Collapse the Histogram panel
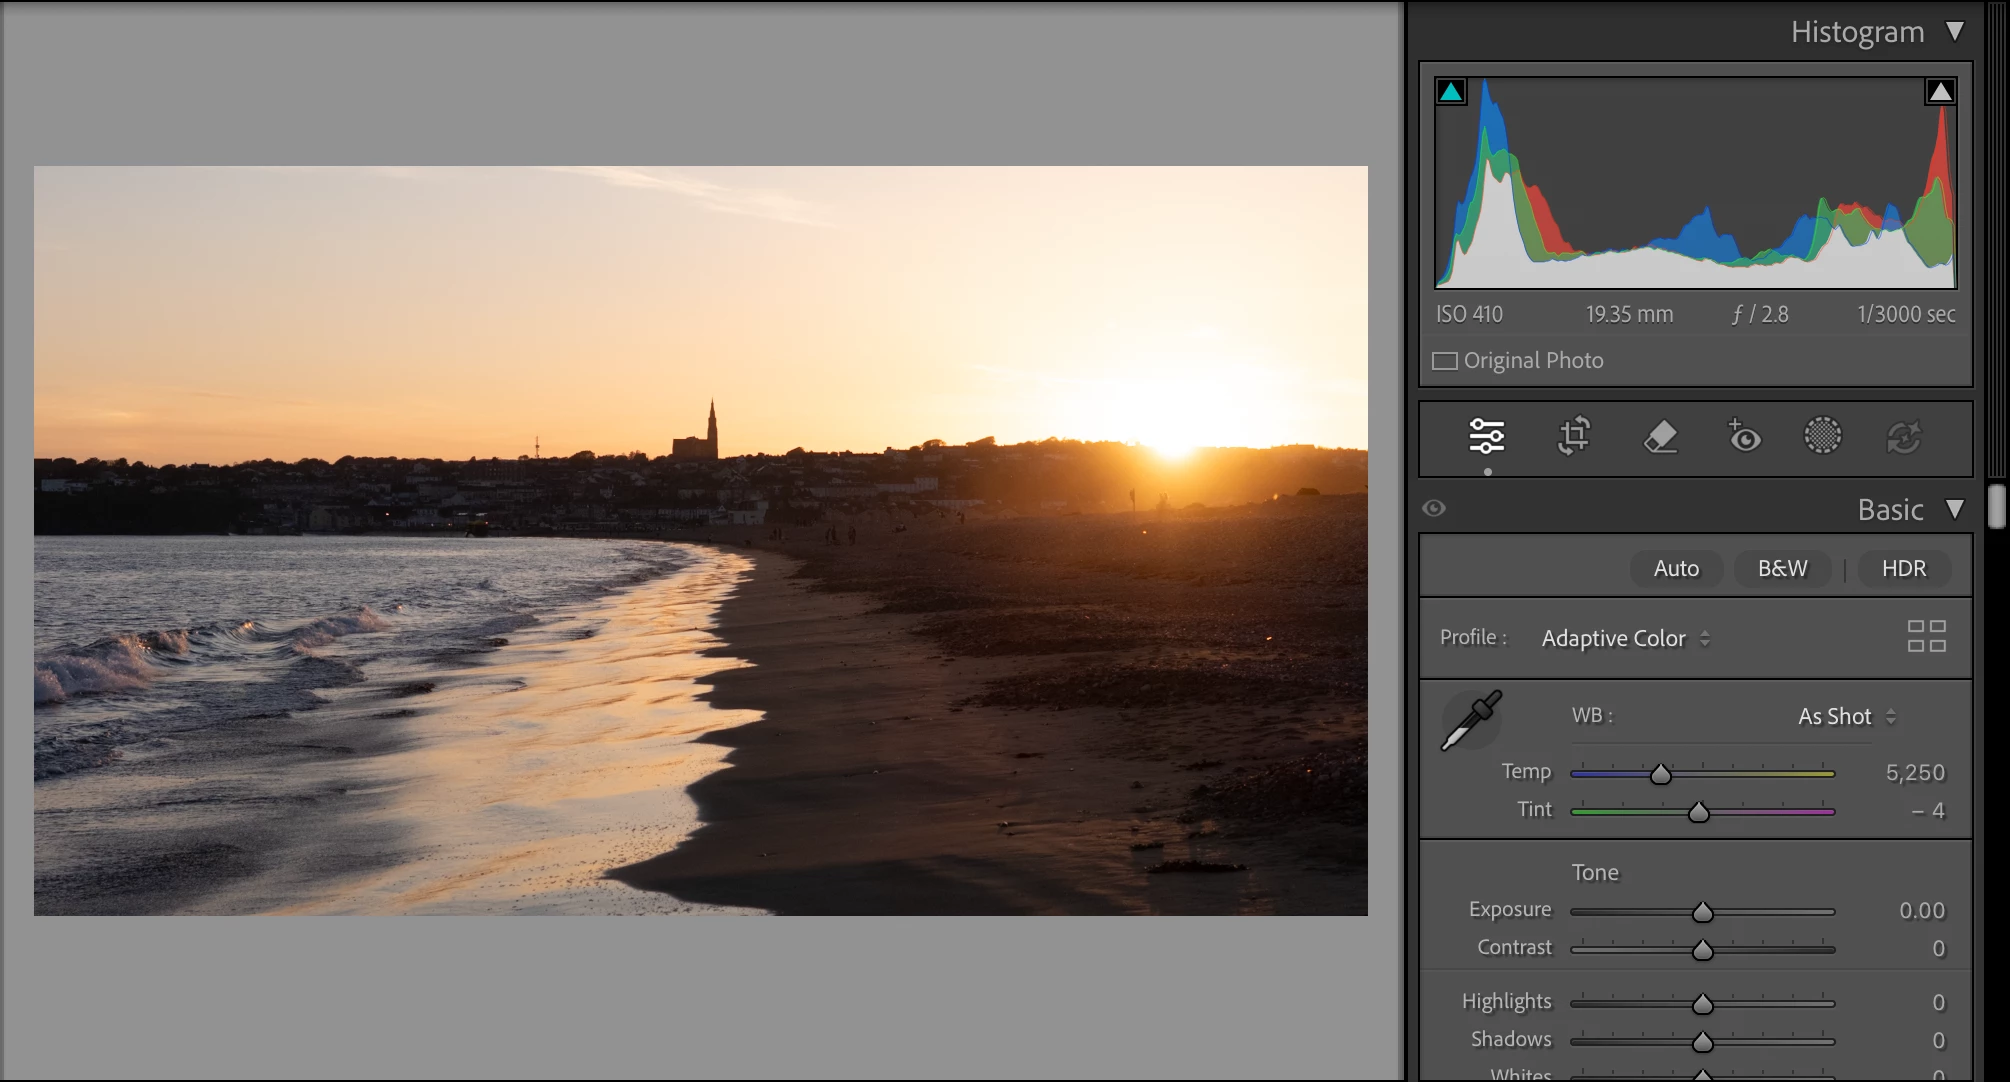The width and height of the screenshot is (2010, 1082). 1955,31
